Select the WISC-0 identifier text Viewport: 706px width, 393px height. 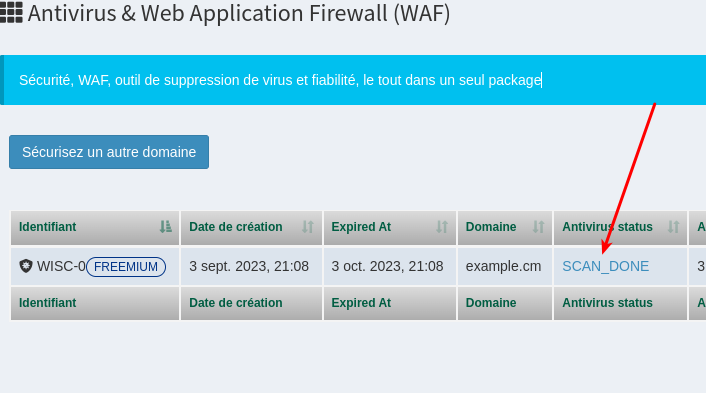61,266
